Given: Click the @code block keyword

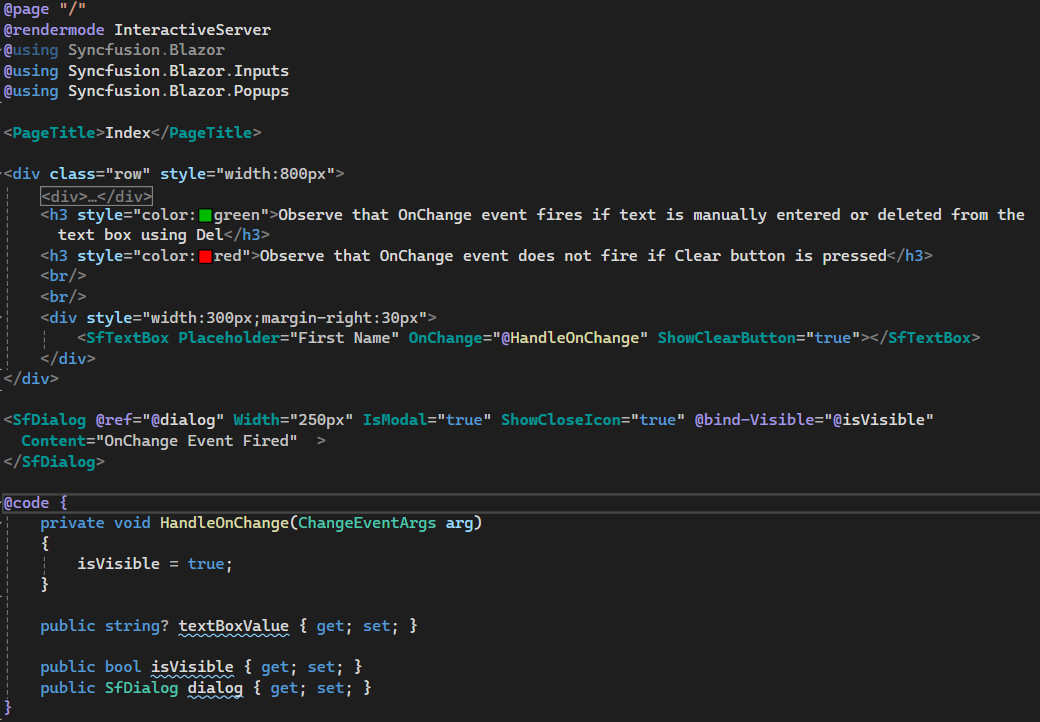Looking at the screenshot, I should point(26,502).
